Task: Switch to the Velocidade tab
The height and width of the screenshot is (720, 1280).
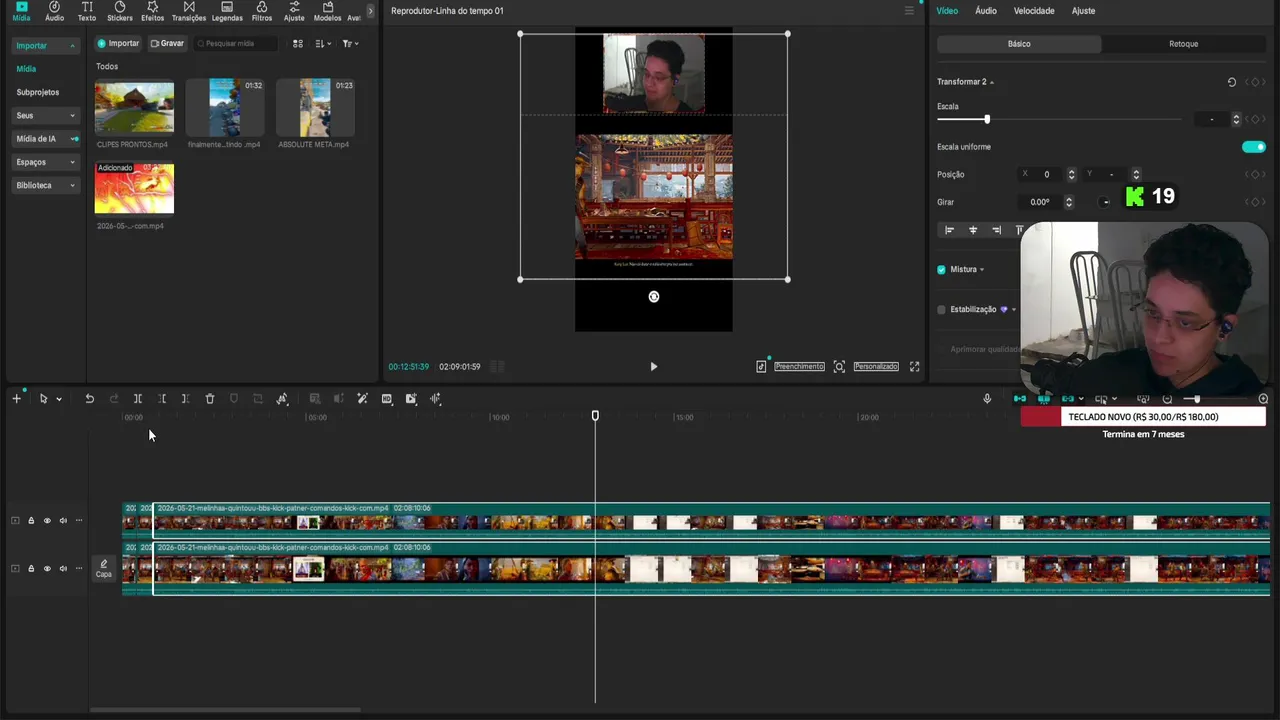Action: 1034,11
